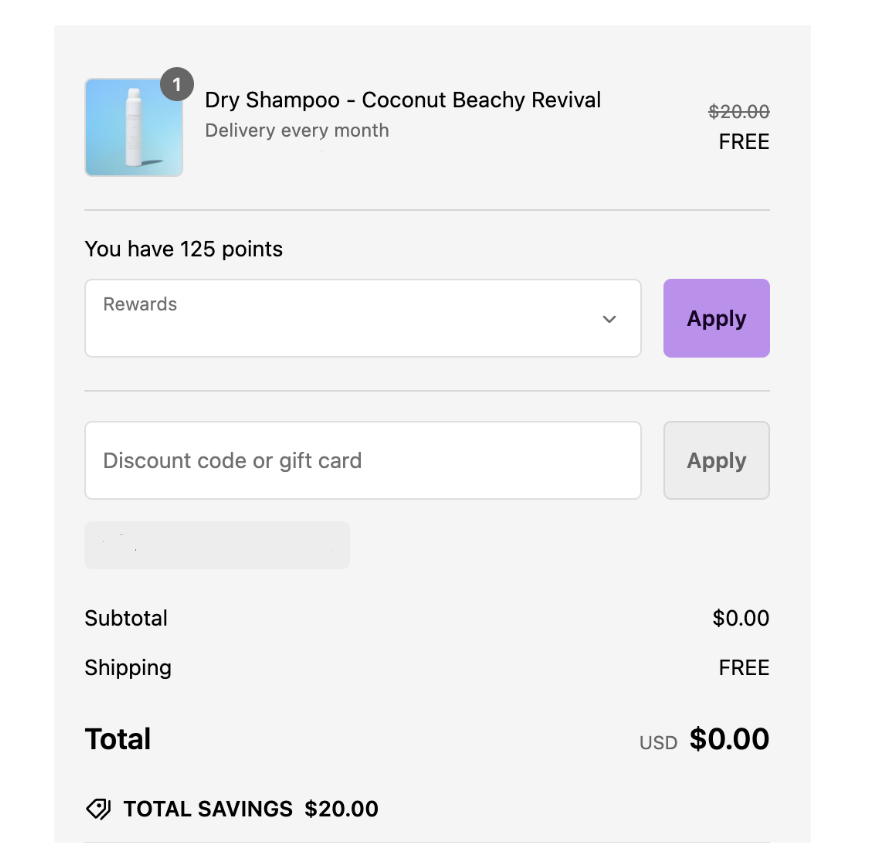
Task: Open the Rewards dropdown
Action: point(362,318)
